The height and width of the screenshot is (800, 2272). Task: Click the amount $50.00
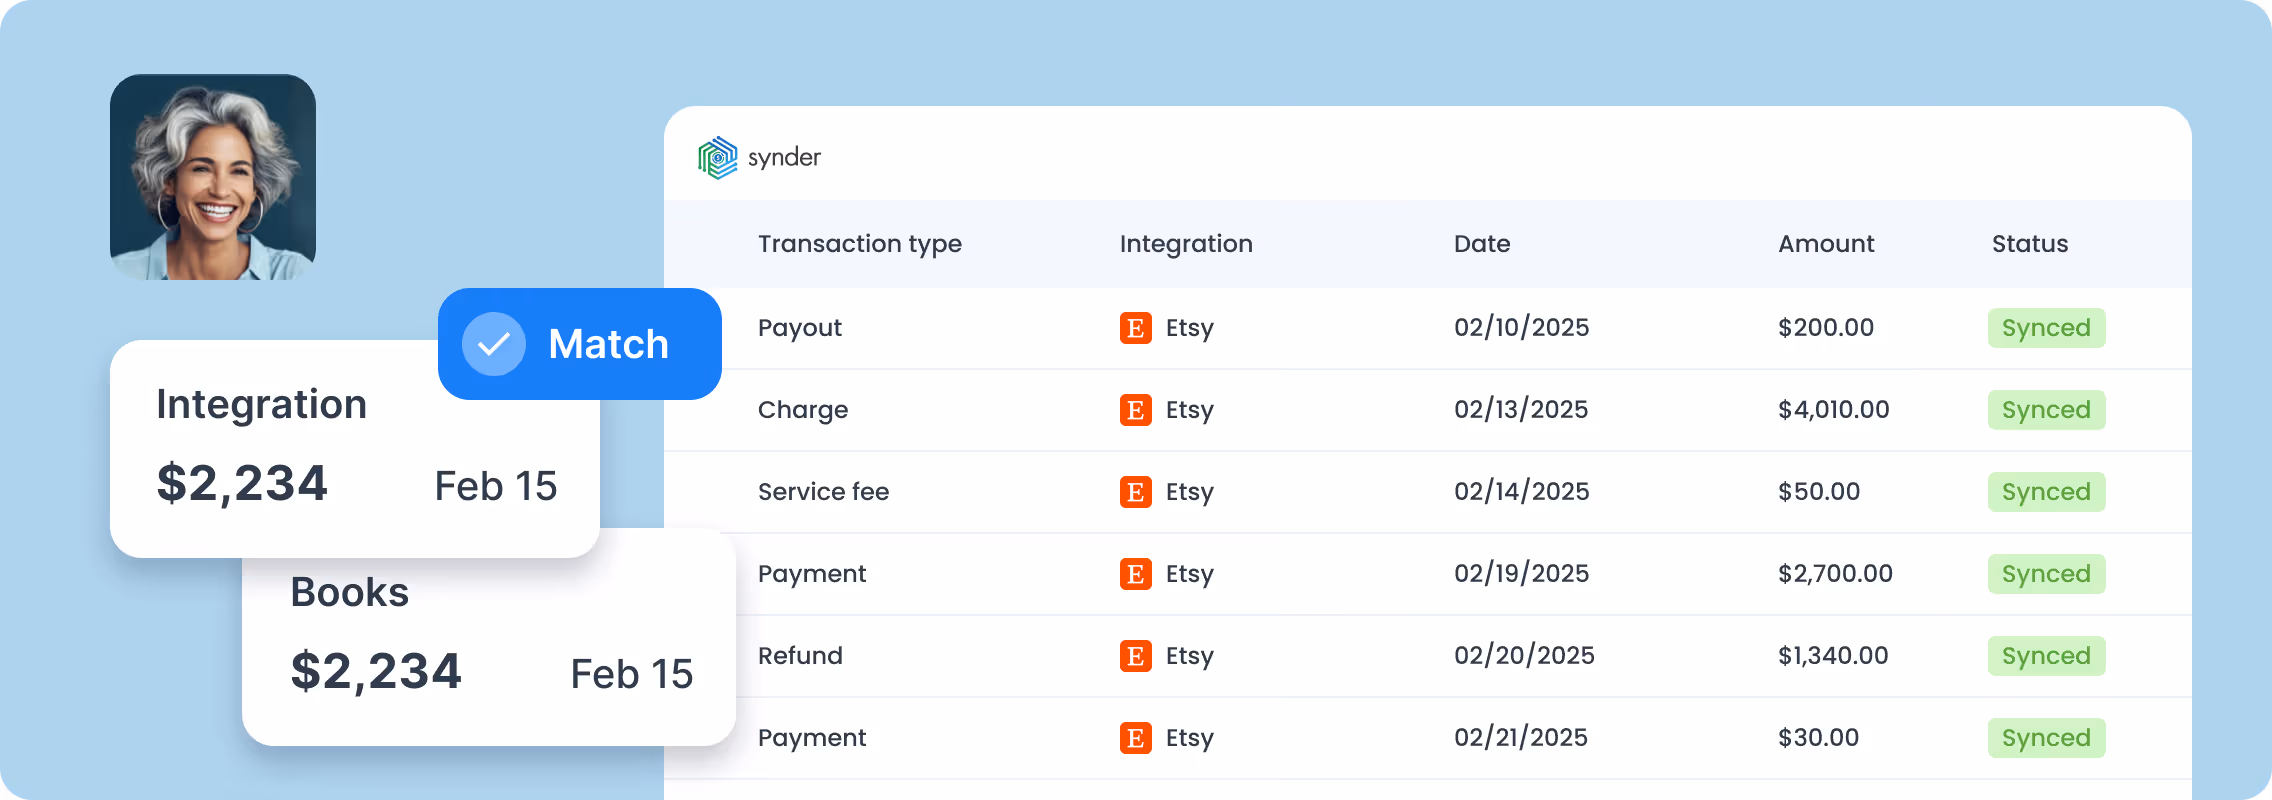pyautogui.click(x=1819, y=492)
